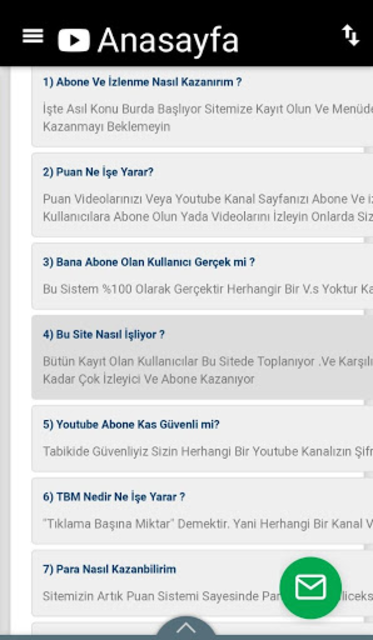Click answer text Bütün Kayıt Olan Kullanıcılar
The height and width of the screenshot is (640, 373).
pos(208,370)
